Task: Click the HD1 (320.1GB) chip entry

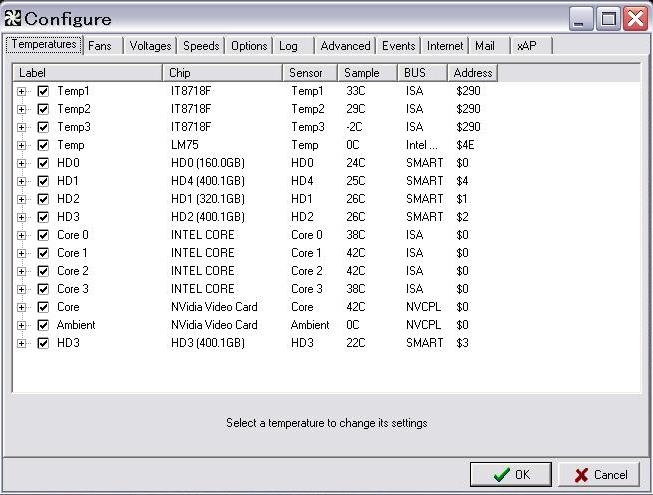Action: tap(208, 199)
